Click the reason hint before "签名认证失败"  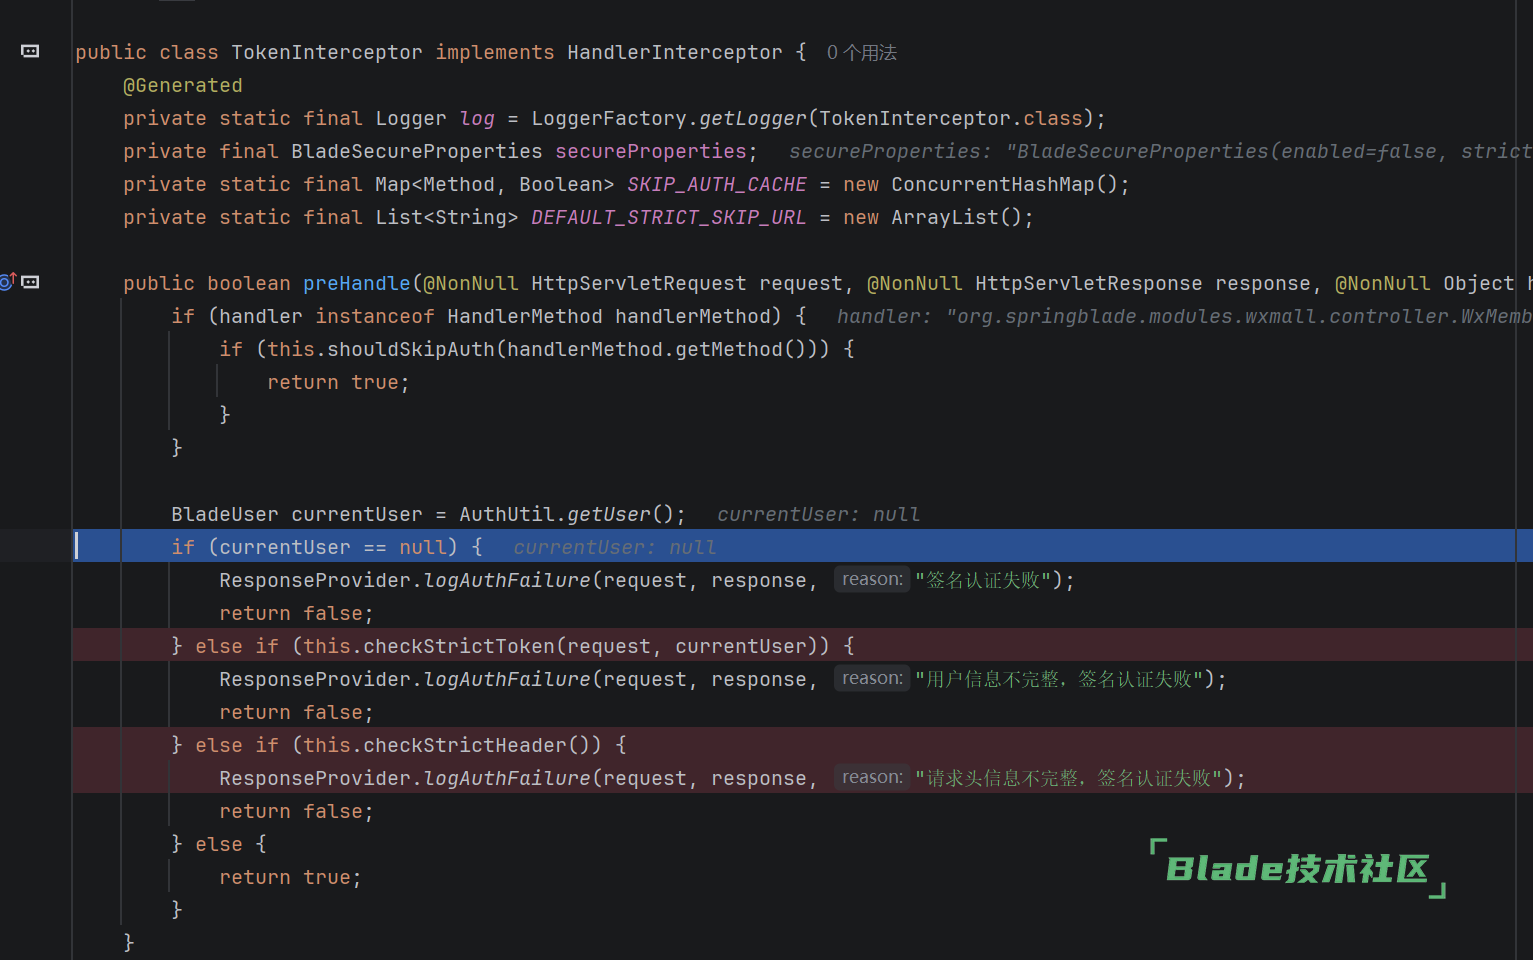871,579
